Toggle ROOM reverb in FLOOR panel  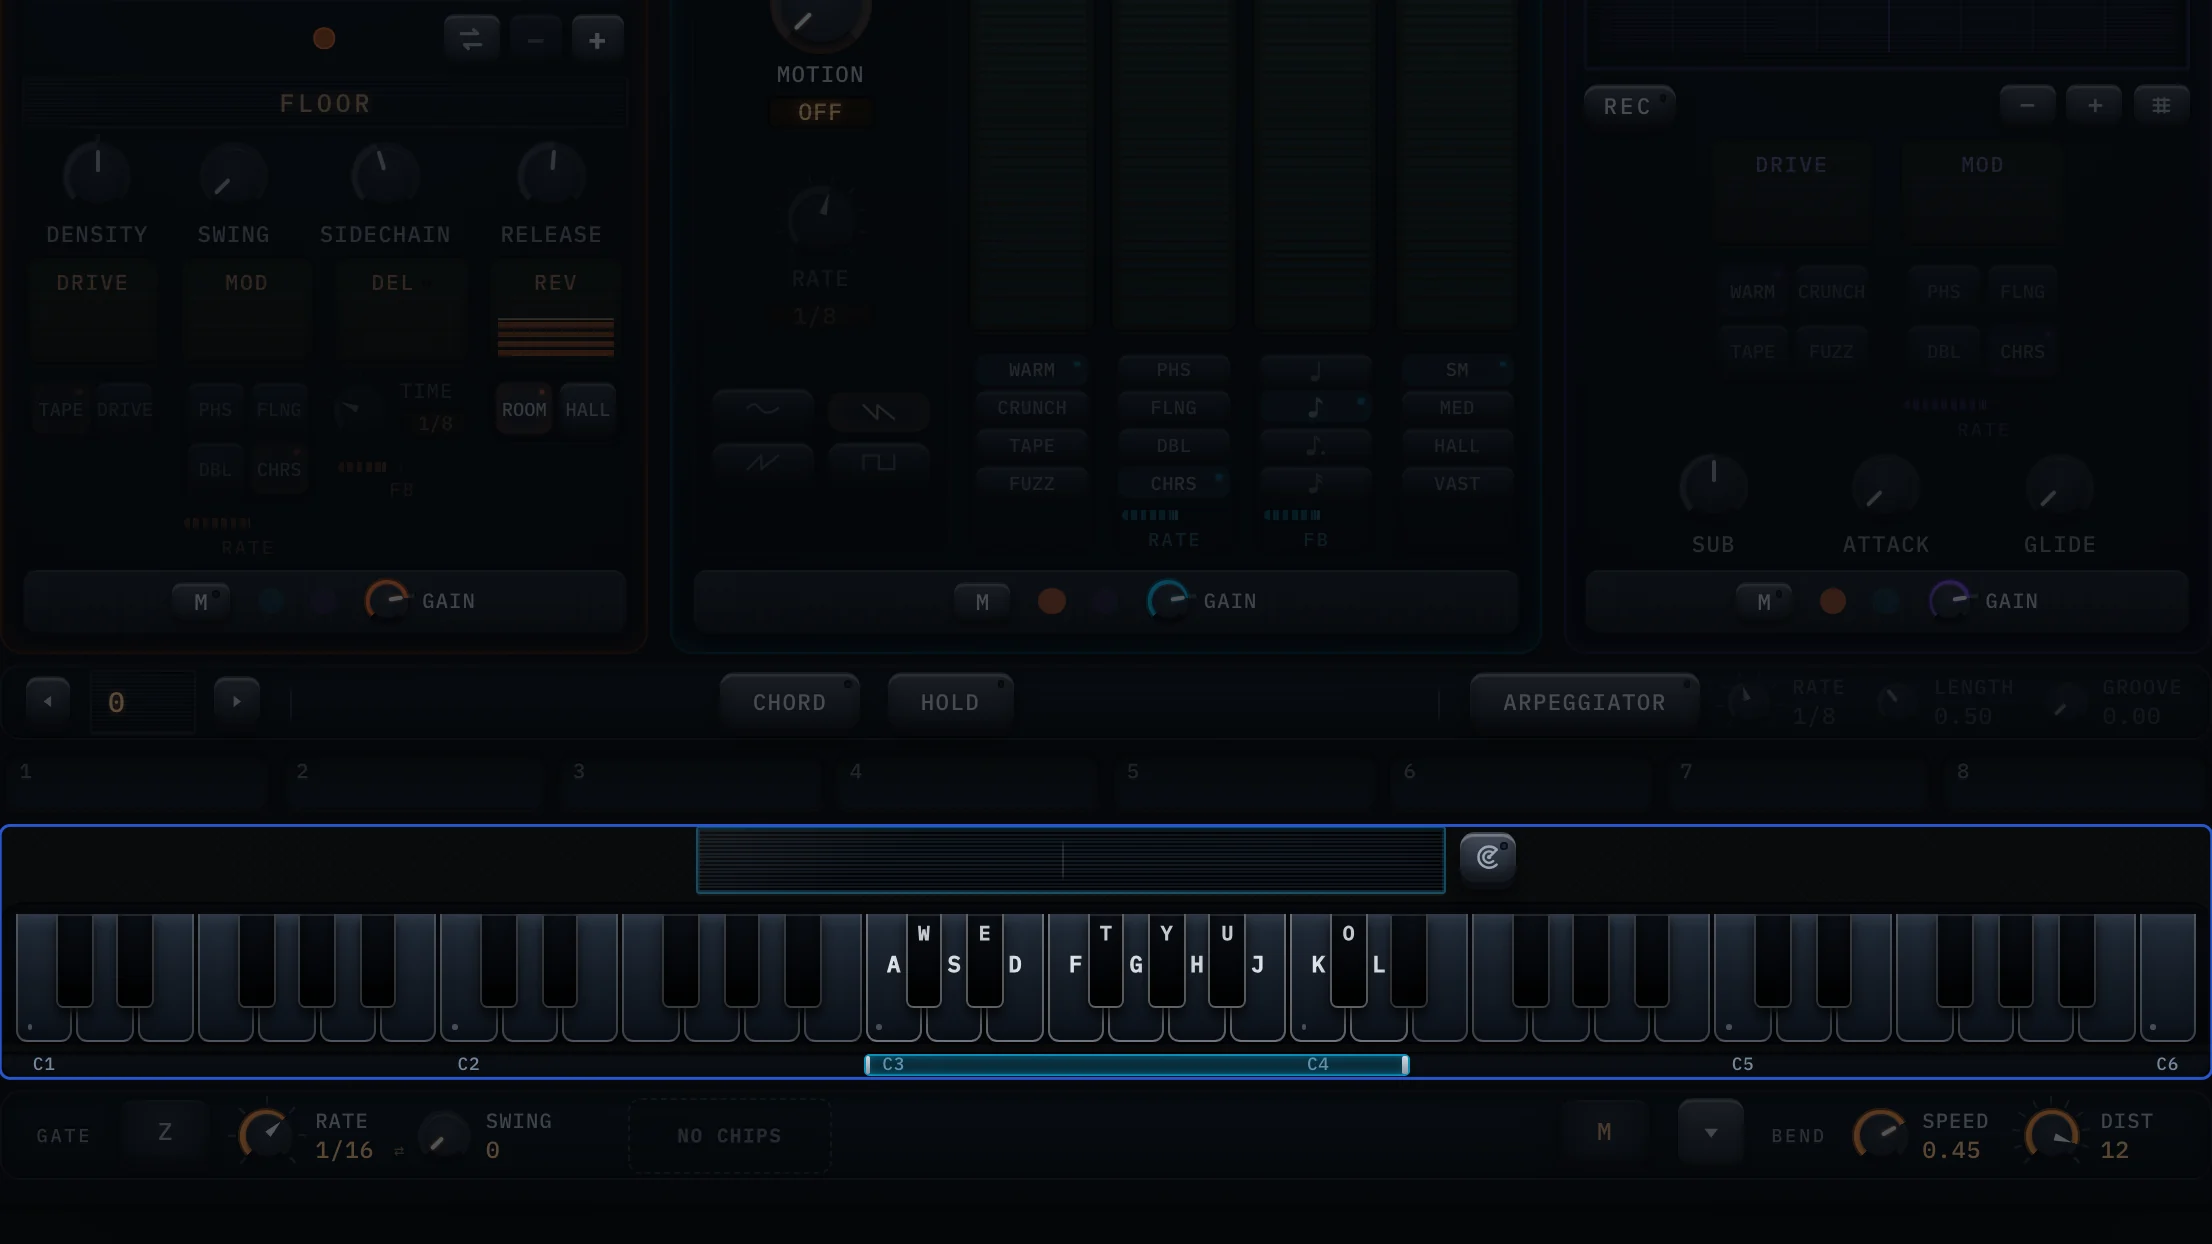pos(524,409)
